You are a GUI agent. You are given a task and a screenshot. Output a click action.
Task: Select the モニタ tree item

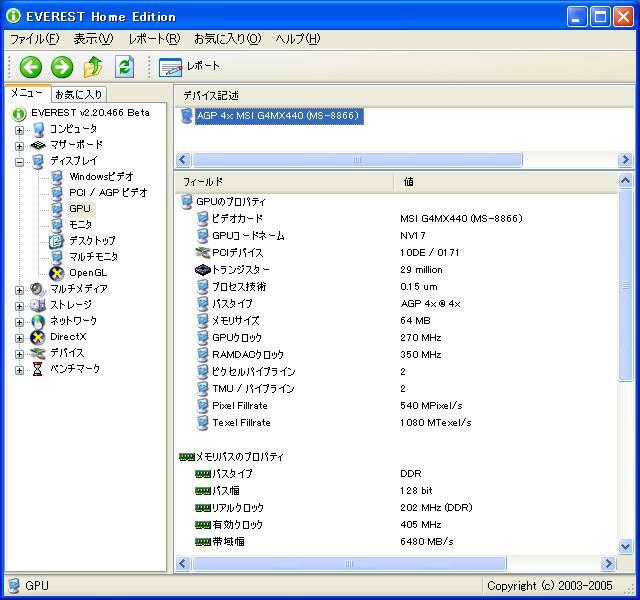coord(80,224)
